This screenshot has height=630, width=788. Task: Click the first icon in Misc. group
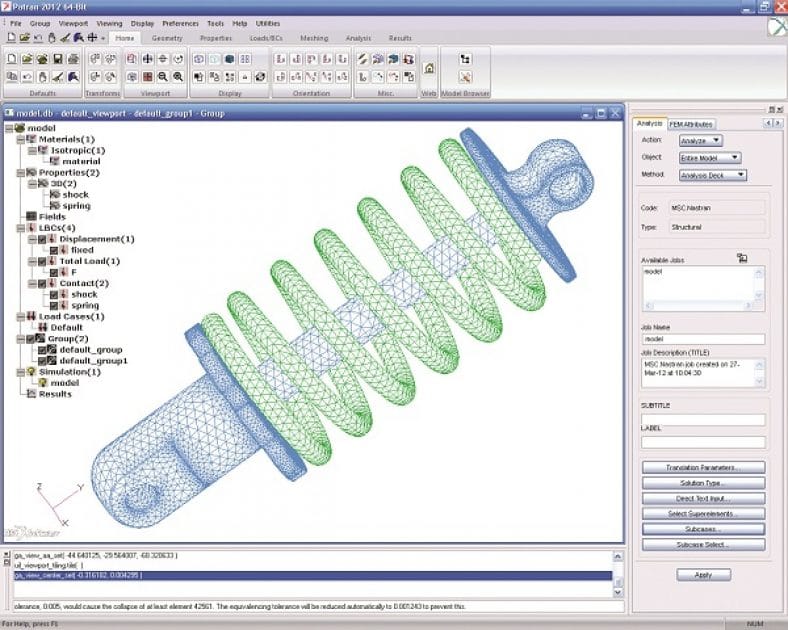[x=363, y=59]
